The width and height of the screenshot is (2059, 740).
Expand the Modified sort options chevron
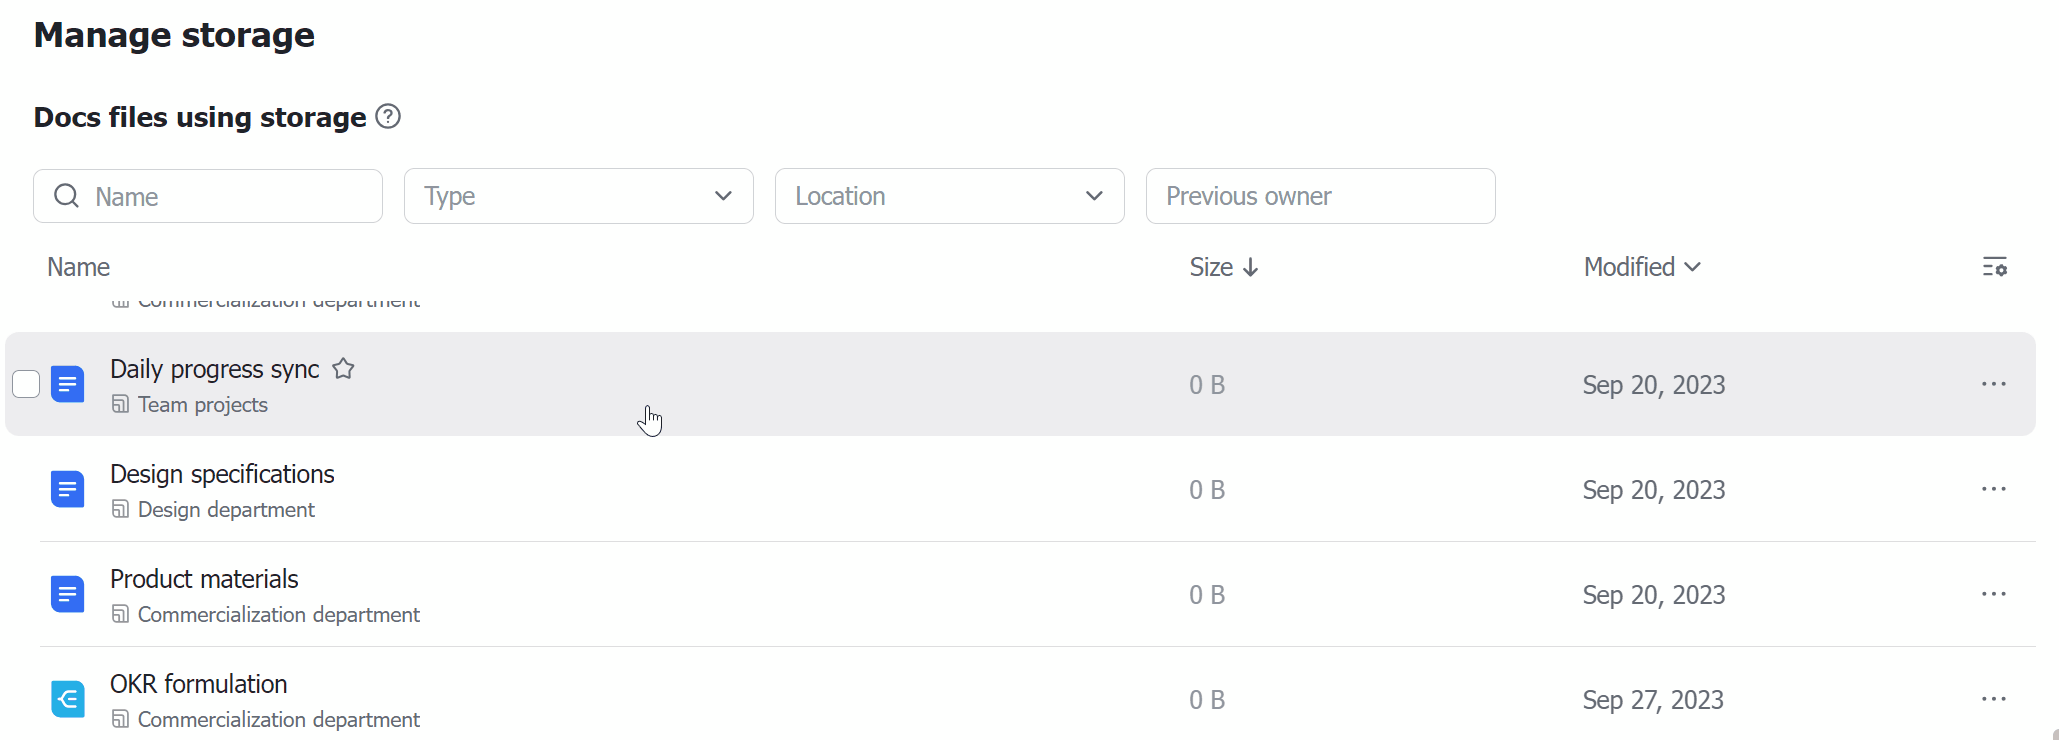pyautogui.click(x=1693, y=267)
